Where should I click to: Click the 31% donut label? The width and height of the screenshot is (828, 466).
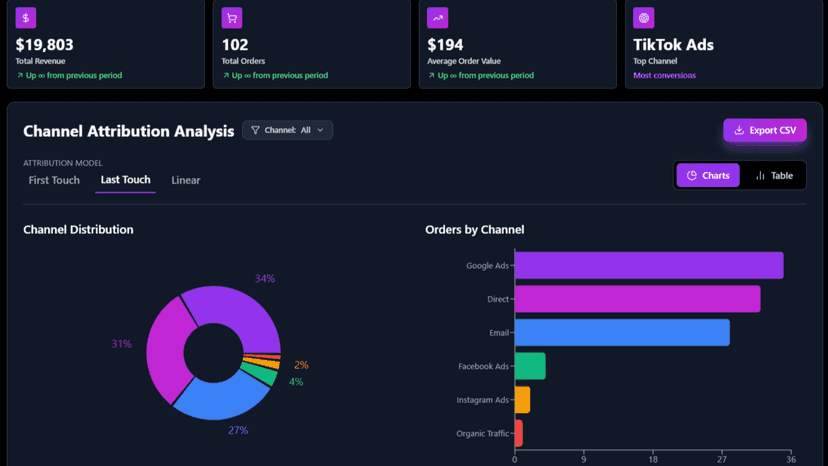tap(121, 344)
